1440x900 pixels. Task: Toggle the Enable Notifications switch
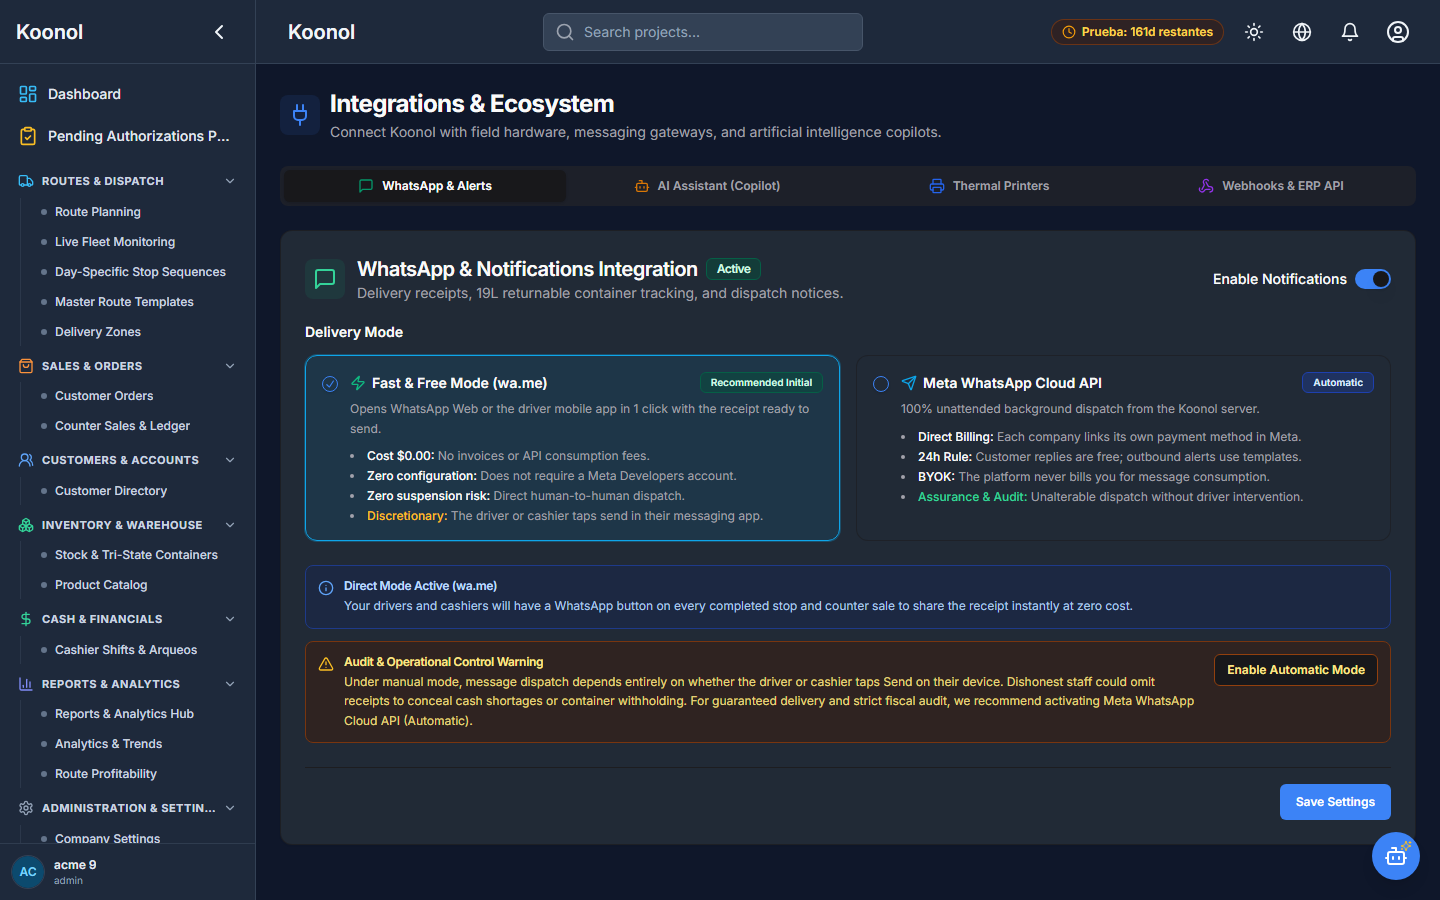tap(1373, 279)
